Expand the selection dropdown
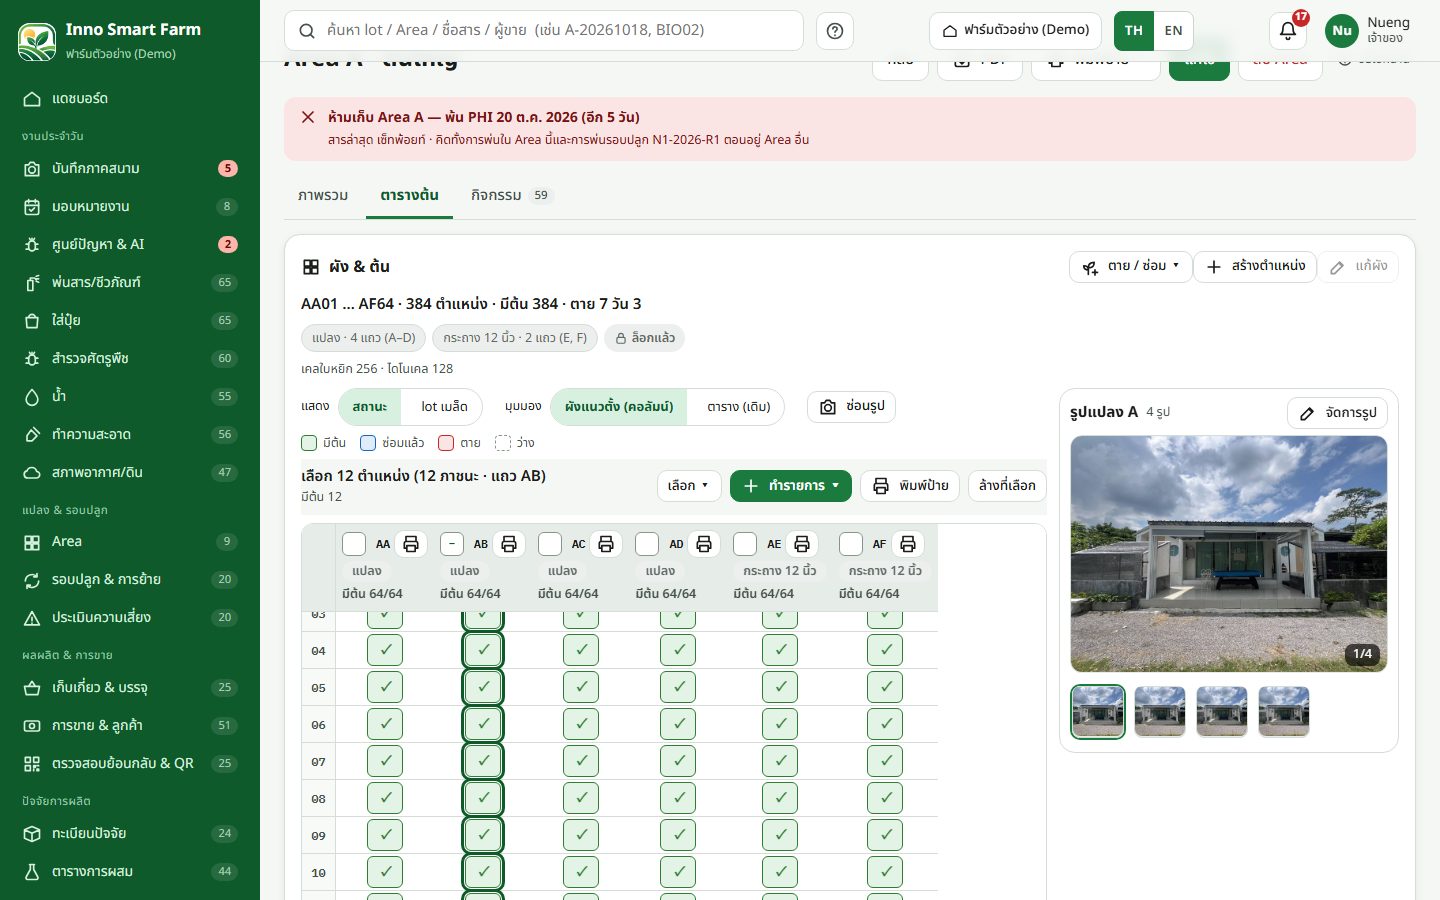1440x900 pixels. (x=689, y=486)
